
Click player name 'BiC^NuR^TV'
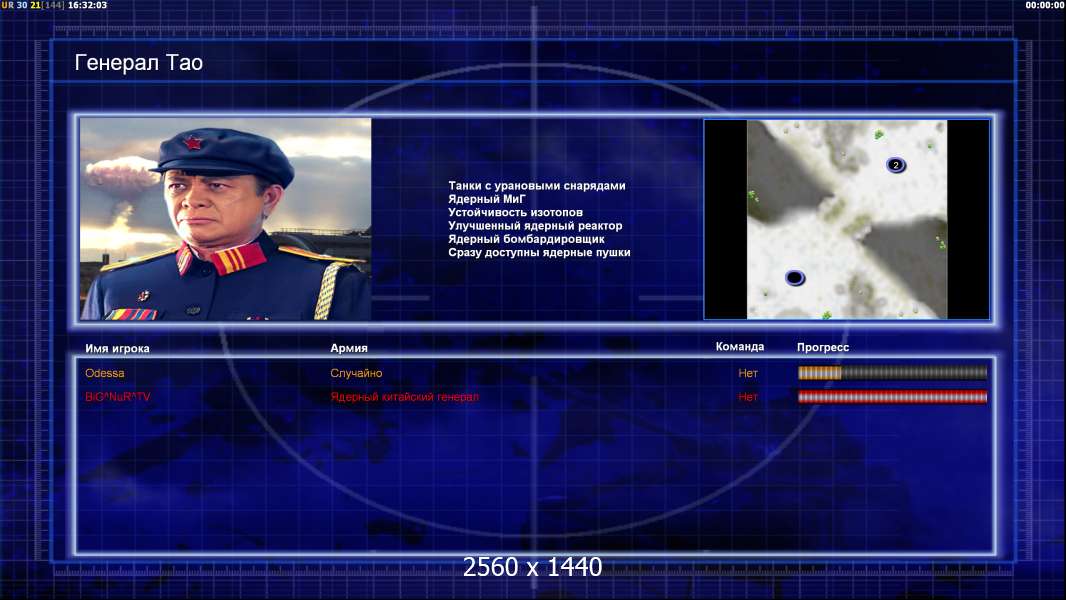[x=118, y=397]
